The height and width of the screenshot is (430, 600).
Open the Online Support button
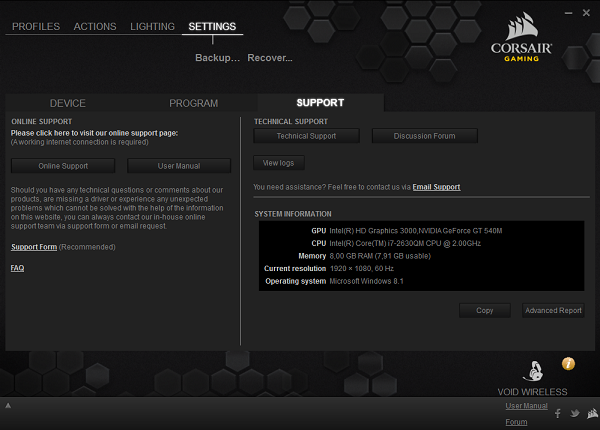pos(63,166)
